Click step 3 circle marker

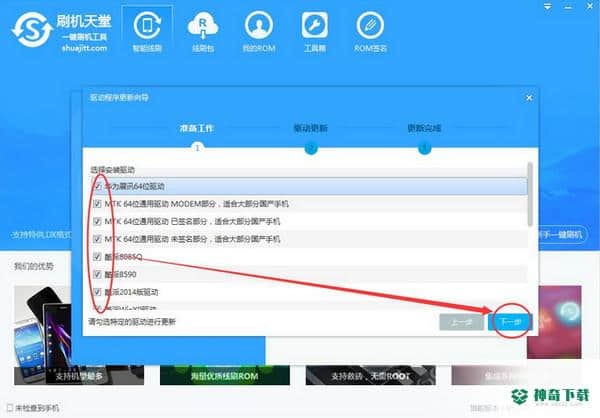[424, 148]
